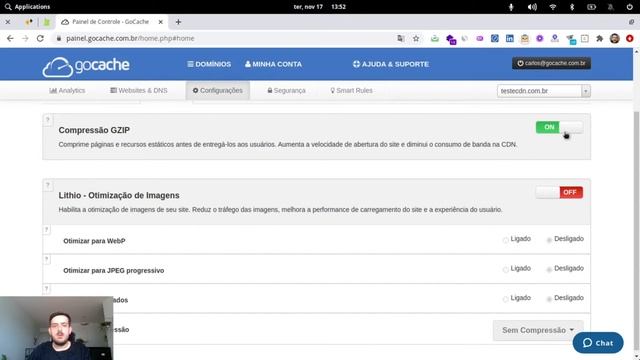Screen dimensions: 640x360
Task: Toggle Lithio Otimização de Imagens OFF switch
Action: click(559, 193)
